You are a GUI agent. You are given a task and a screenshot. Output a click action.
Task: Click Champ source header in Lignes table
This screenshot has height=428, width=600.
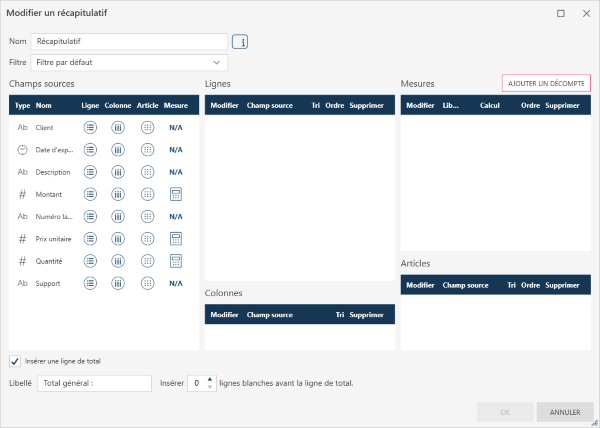tap(269, 104)
